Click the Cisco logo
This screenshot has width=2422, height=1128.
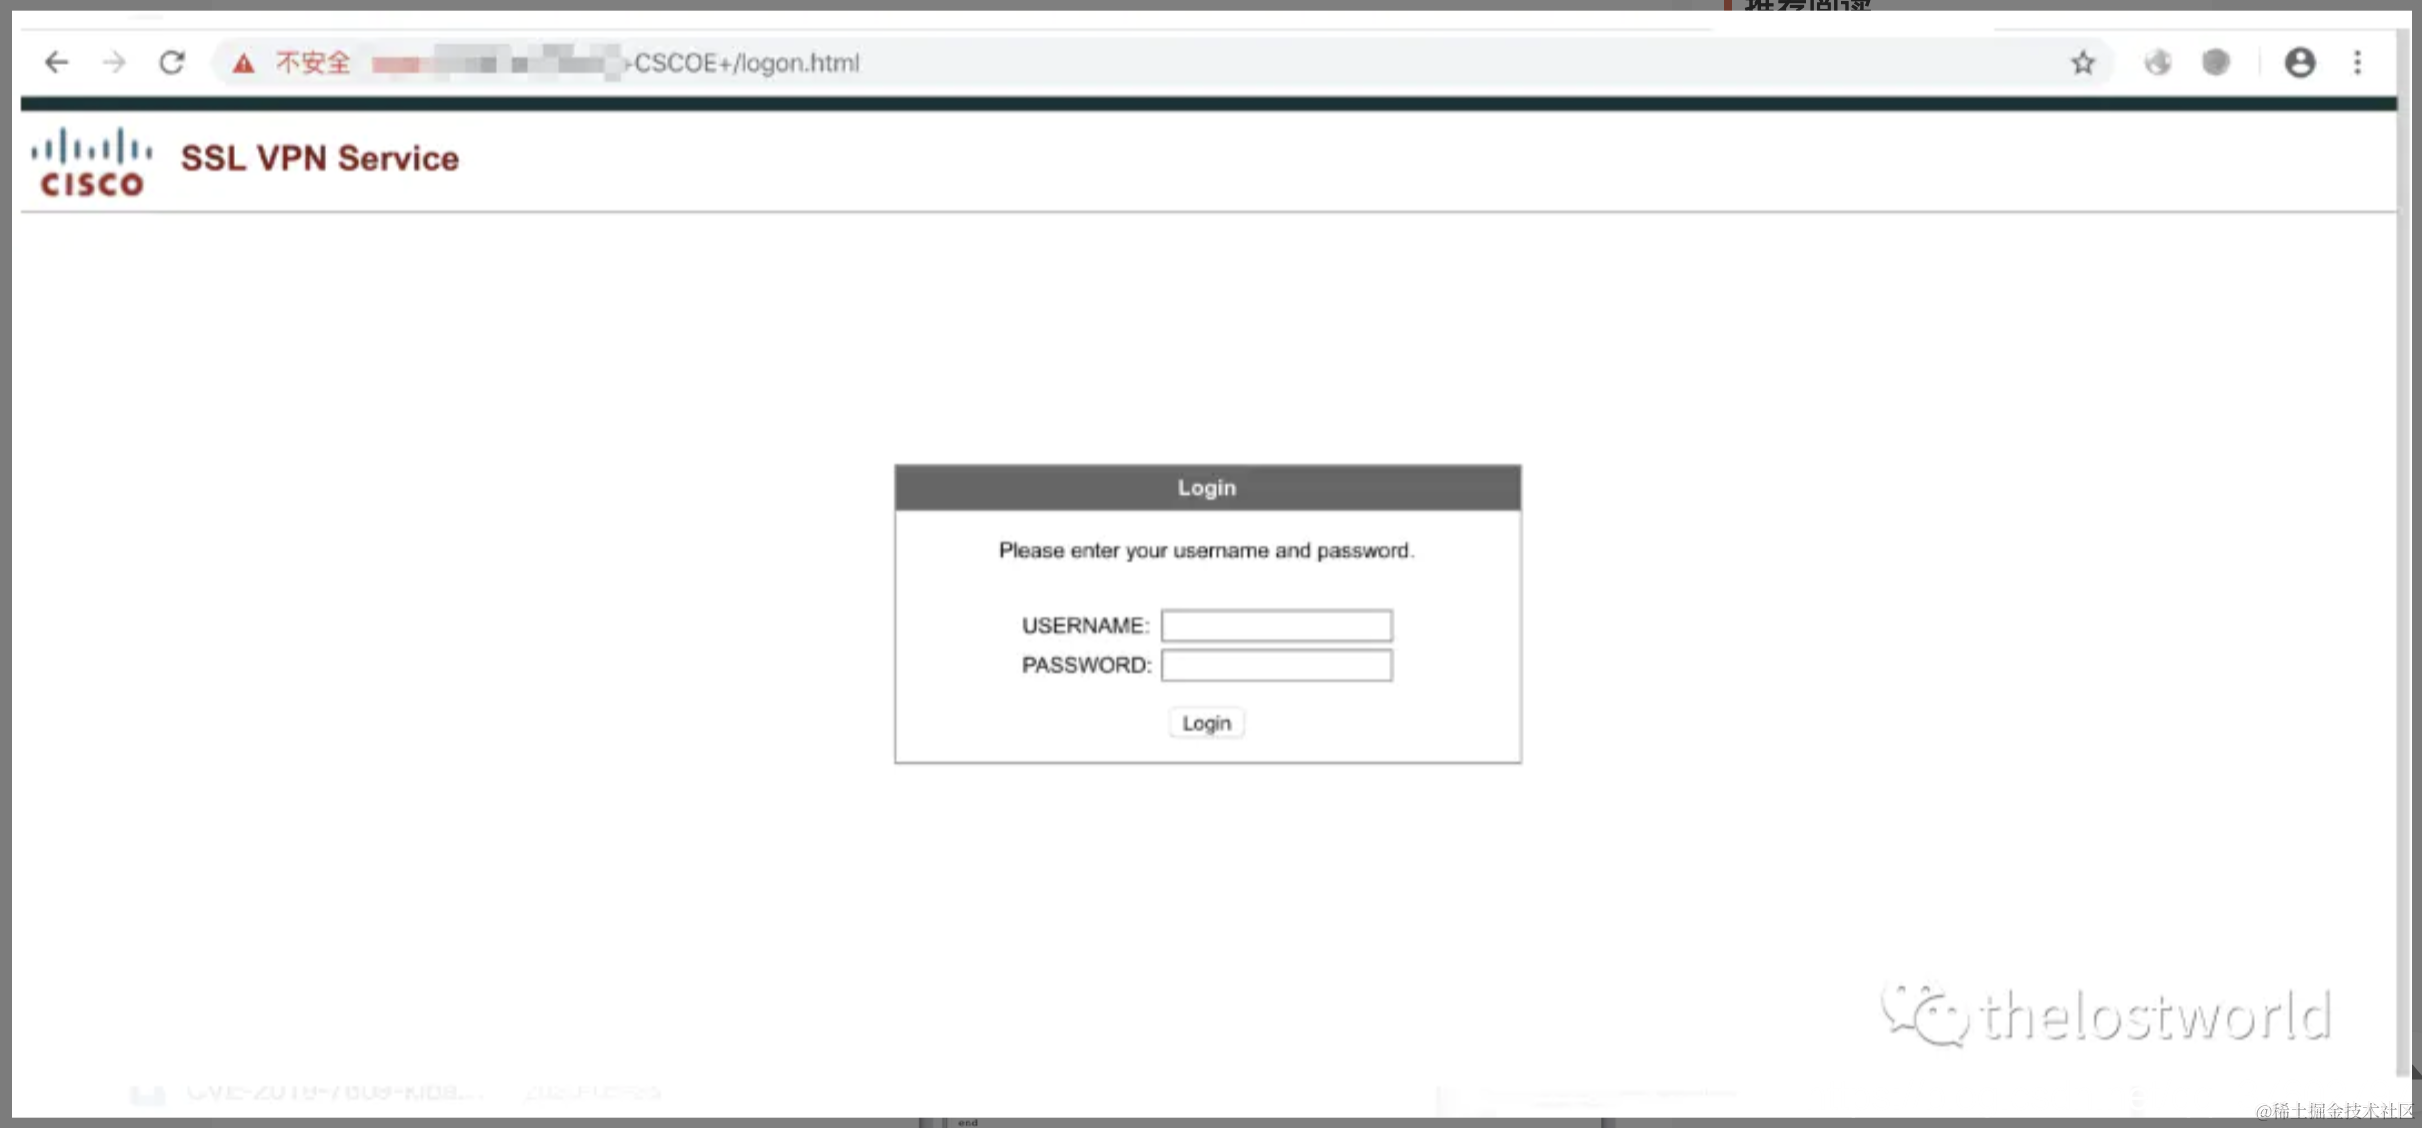[91, 162]
